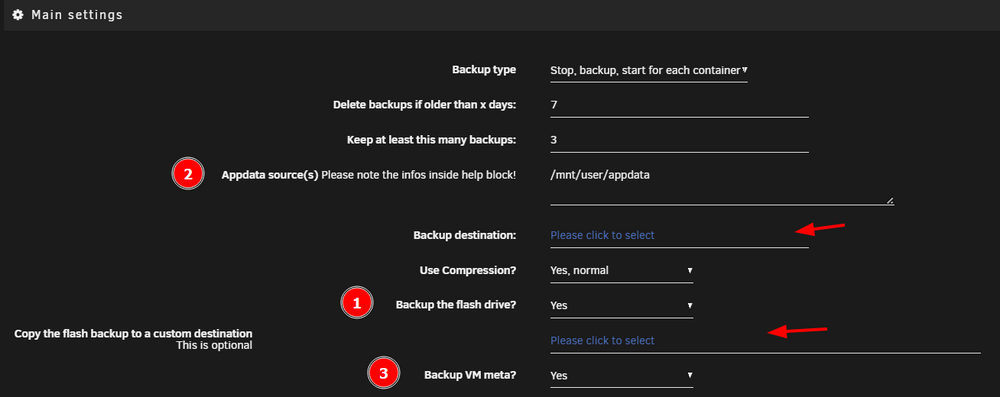This screenshot has width=1000, height=397.
Task: Open the Backup the flash drive dropdown
Action: pyautogui.click(x=621, y=306)
